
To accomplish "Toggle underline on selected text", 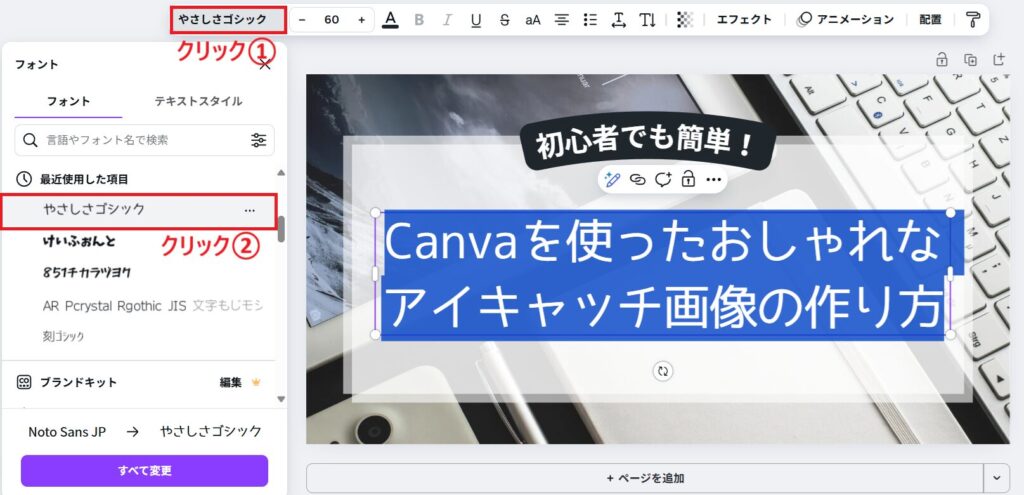I will click(x=476, y=19).
